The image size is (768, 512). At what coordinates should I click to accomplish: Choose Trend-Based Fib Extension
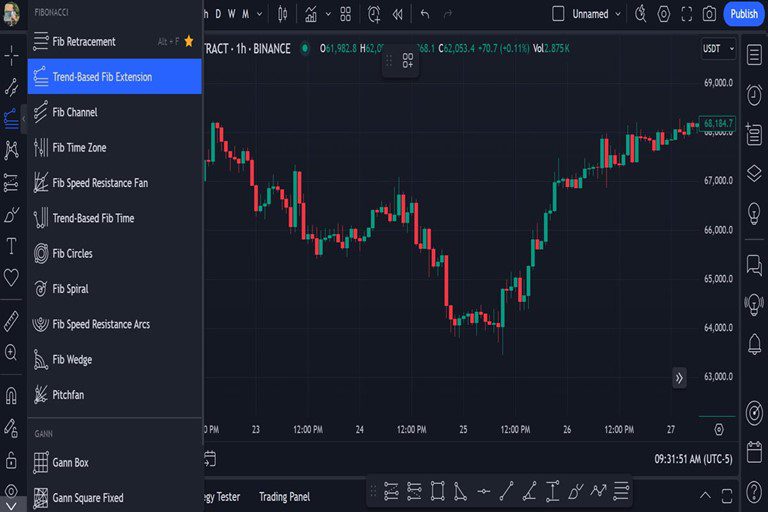coord(114,76)
